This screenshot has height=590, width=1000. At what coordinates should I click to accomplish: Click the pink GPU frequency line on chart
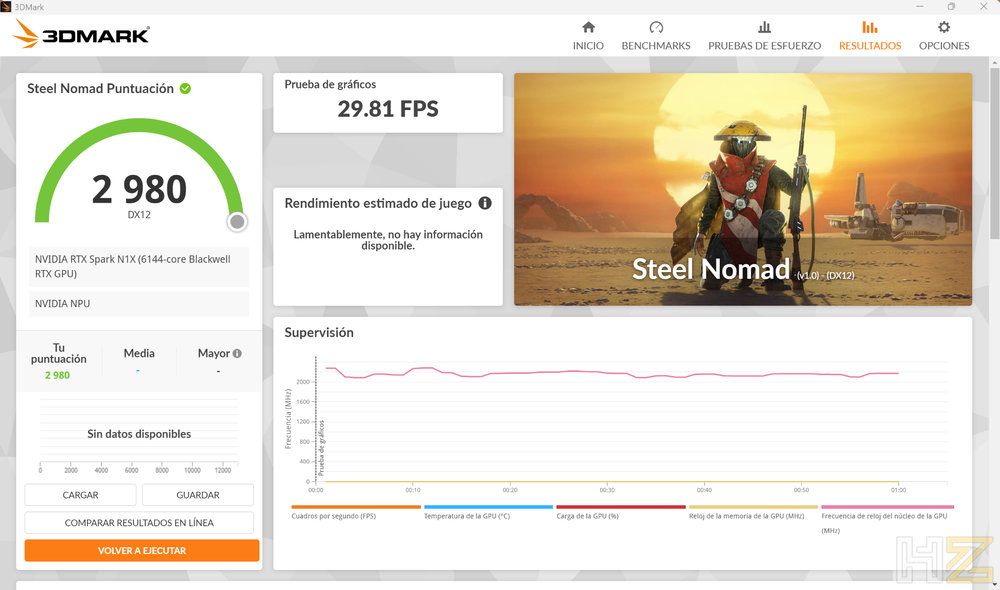click(x=612, y=373)
